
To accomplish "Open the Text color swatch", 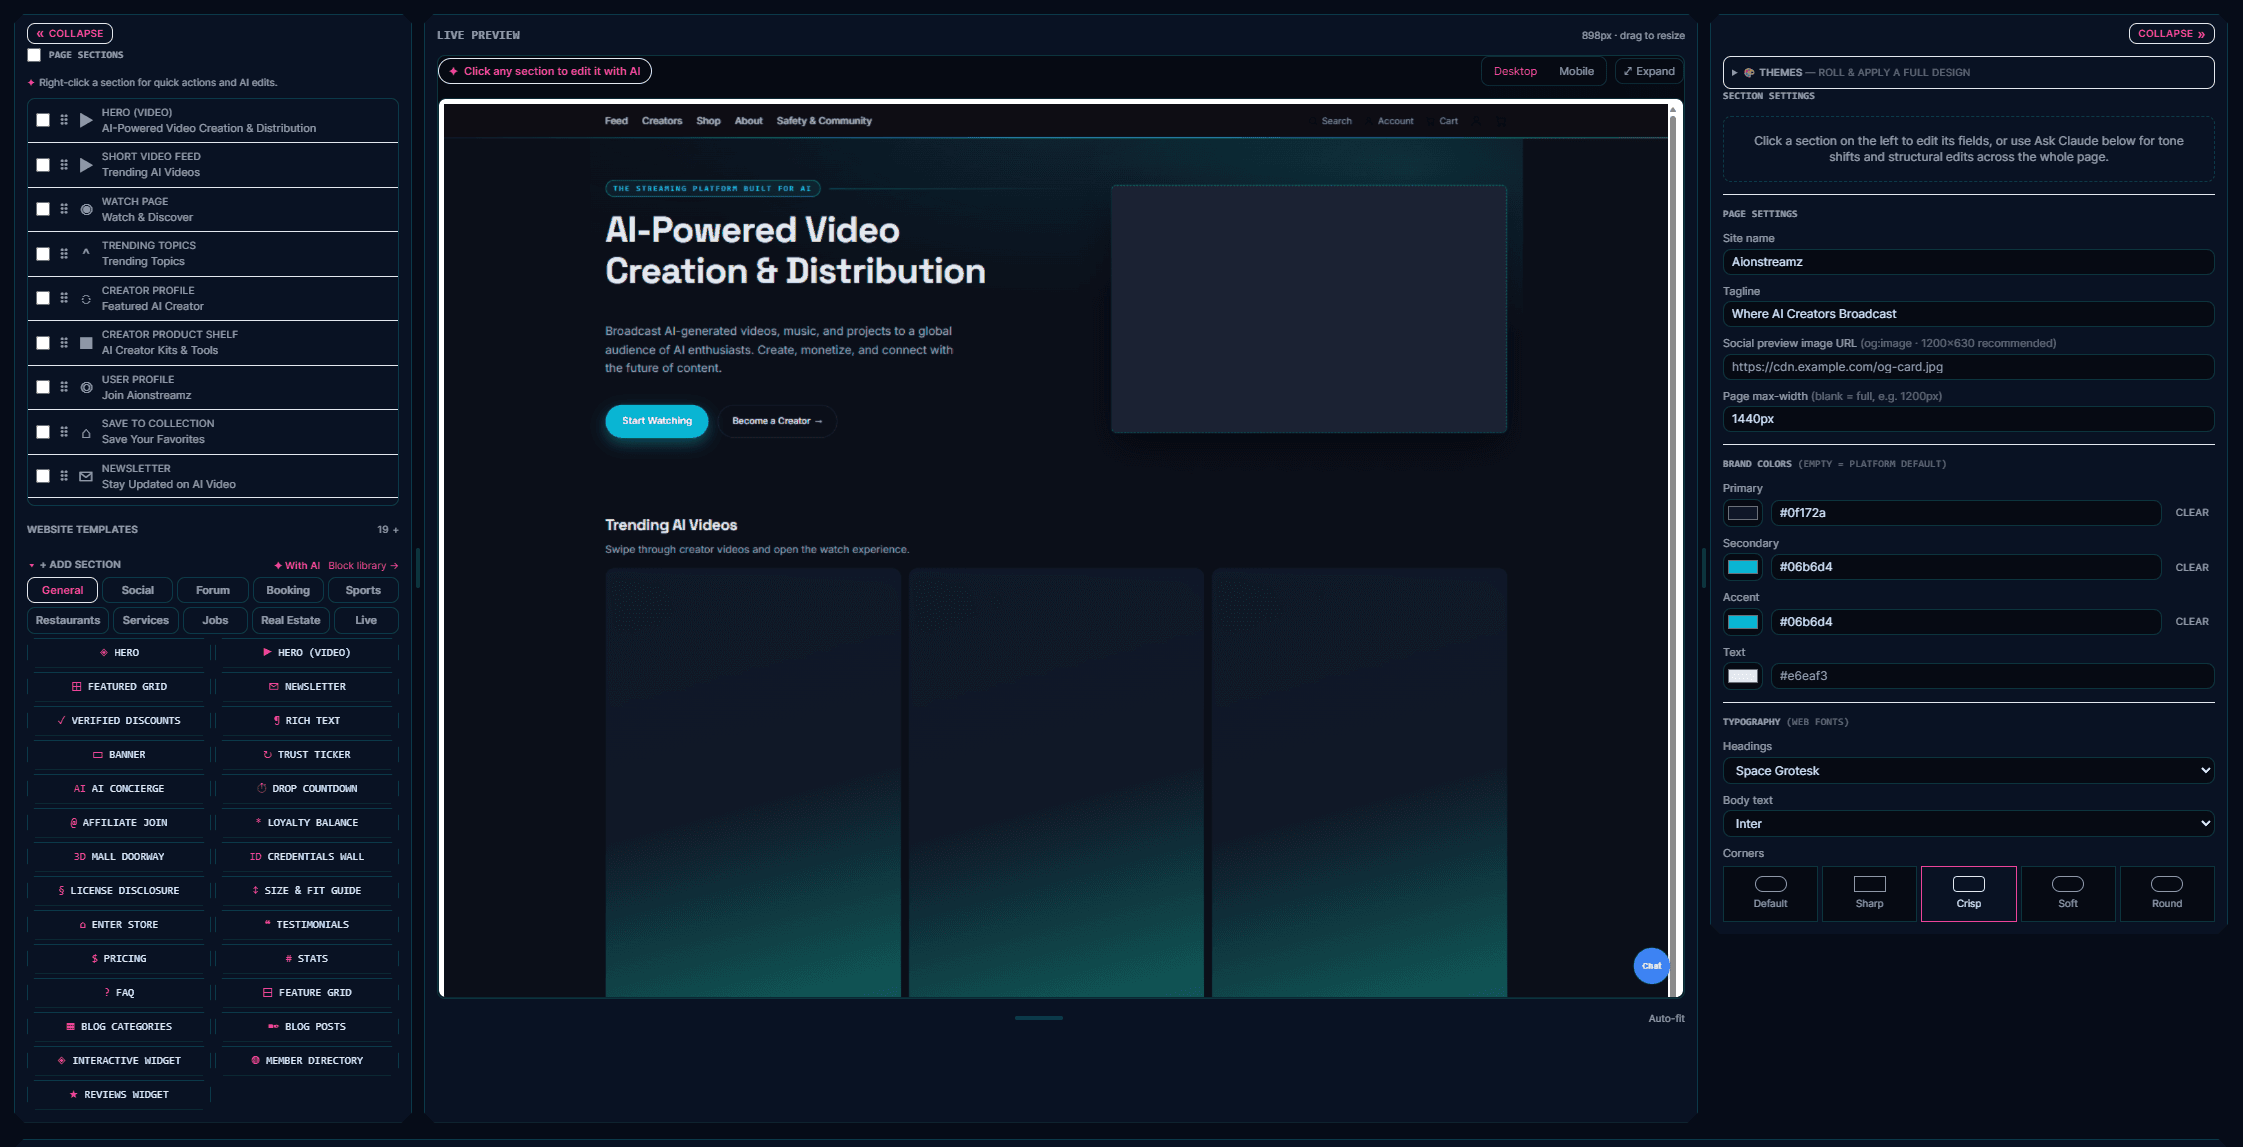I will (1743, 676).
